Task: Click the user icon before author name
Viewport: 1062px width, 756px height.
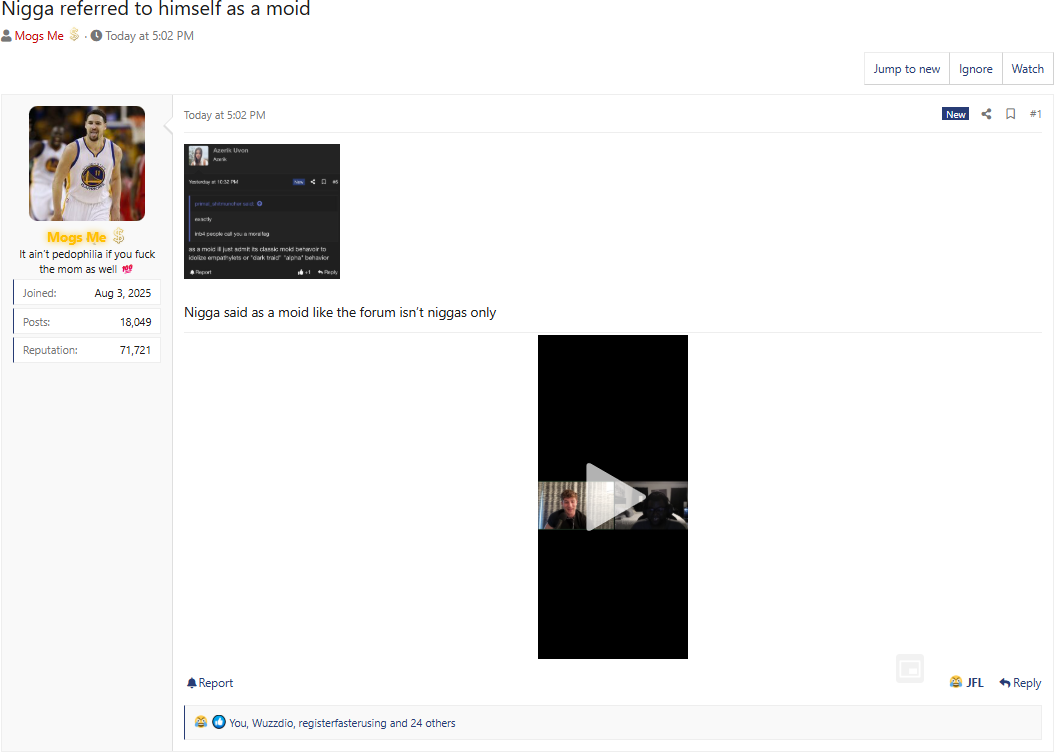Action: (x=7, y=36)
